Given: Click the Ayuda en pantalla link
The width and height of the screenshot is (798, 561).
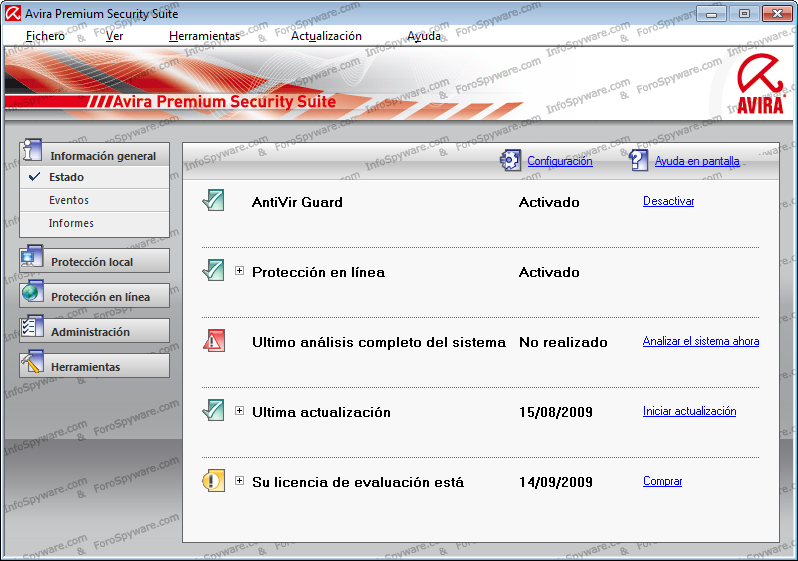Looking at the screenshot, I should pos(697,161).
